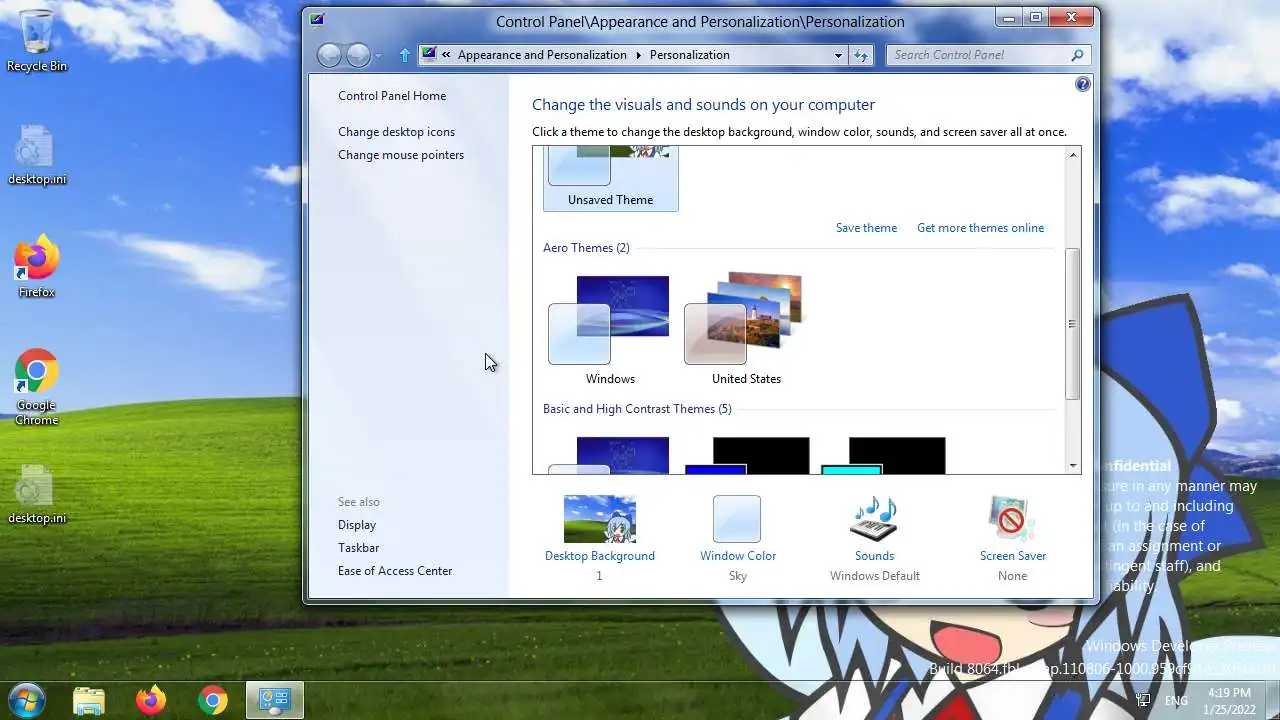Open the Window Color Sky swatch
The width and height of the screenshot is (1280, 720).
(x=737, y=519)
